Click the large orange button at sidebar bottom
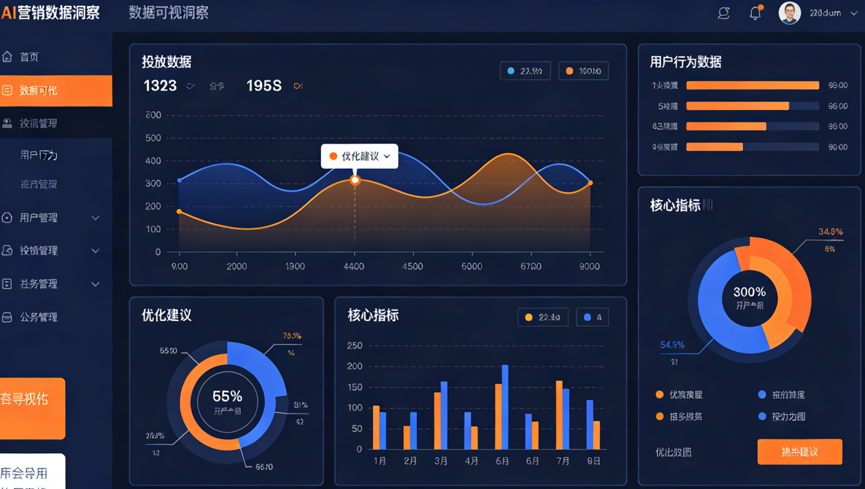Viewport: 865px width, 489px height. click(x=32, y=408)
